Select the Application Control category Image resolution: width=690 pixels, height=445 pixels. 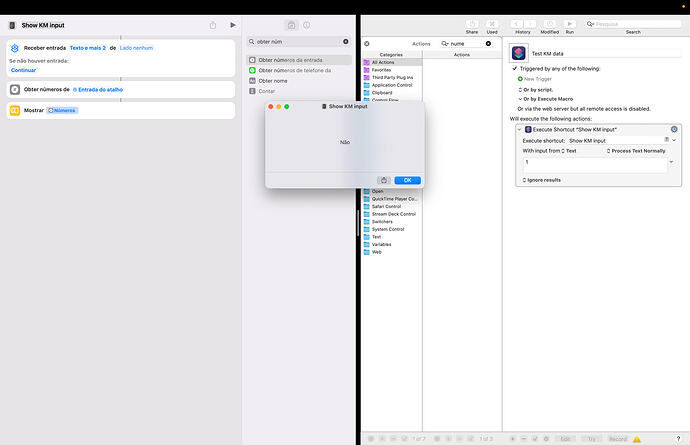click(x=391, y=85)
